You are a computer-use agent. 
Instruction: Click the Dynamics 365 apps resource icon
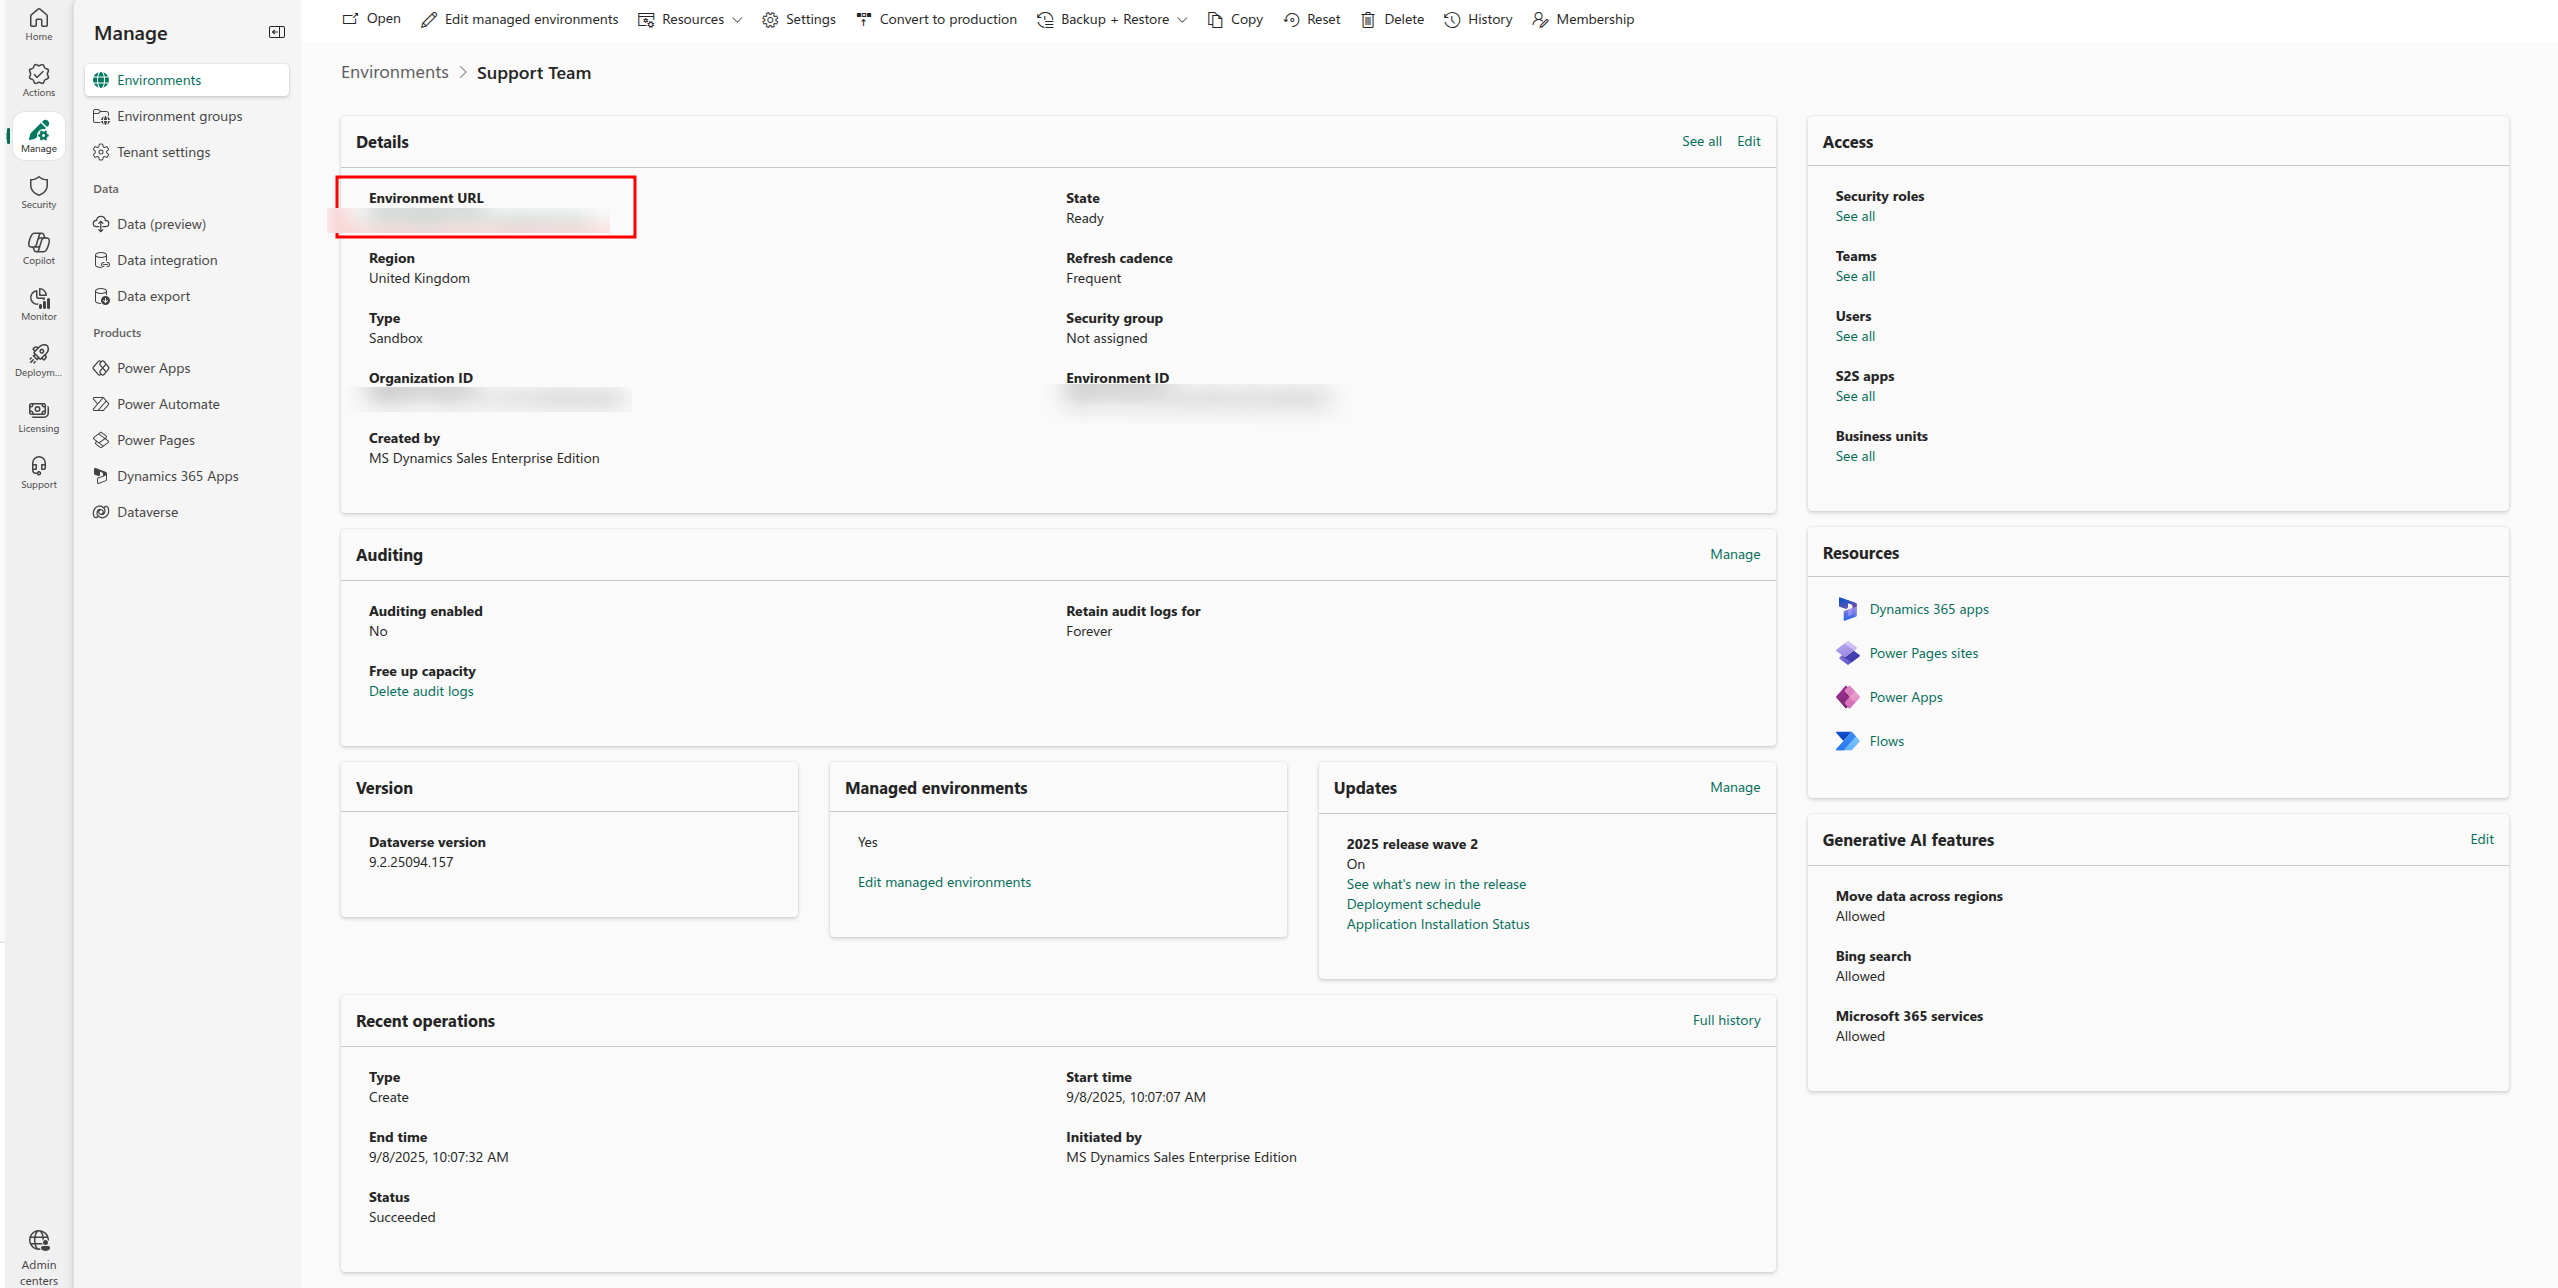point(1847,609)
